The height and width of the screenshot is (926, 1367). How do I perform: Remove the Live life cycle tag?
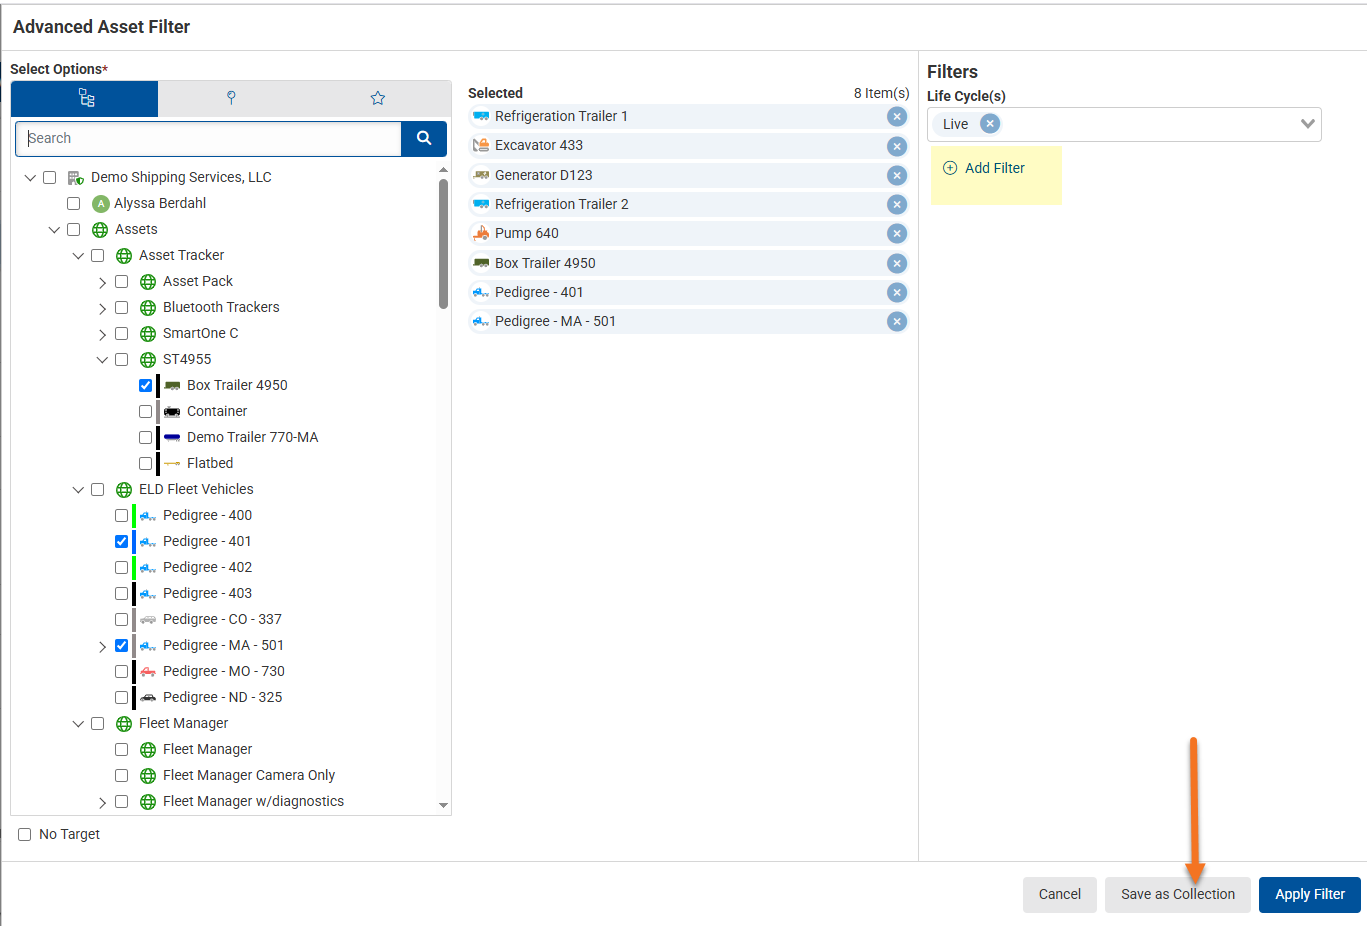990,124
